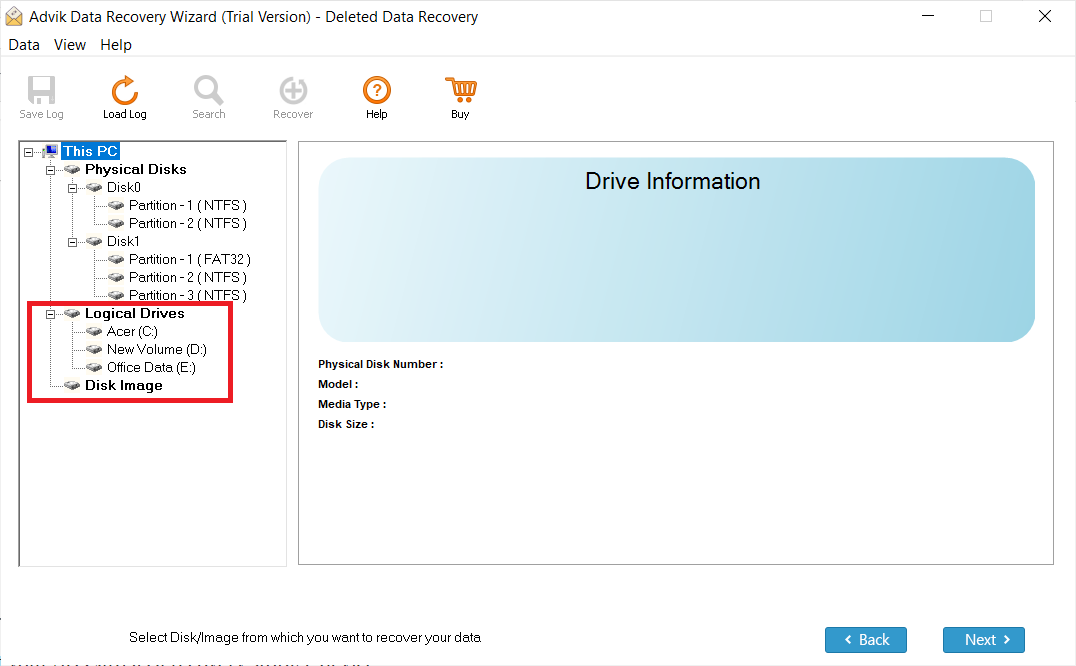Click the Search magnifier icon
Image resolution: width=1076 pixels, height=666 pixels.
tap(208, 90)
